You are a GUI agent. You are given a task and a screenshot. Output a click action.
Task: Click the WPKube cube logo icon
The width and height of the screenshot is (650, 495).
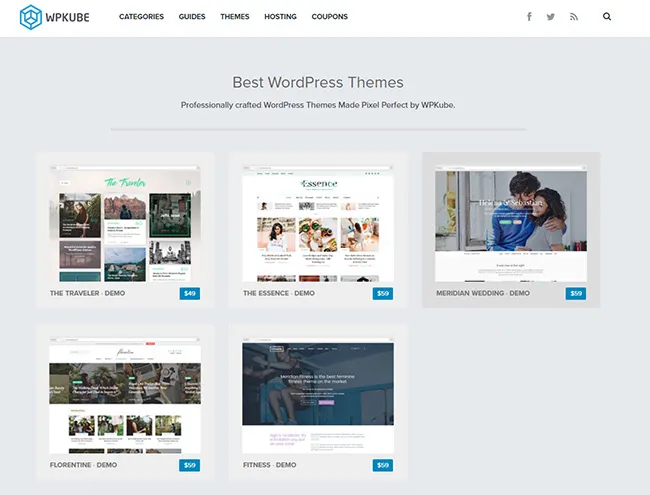pyautogui.click(x=30, y=17)
